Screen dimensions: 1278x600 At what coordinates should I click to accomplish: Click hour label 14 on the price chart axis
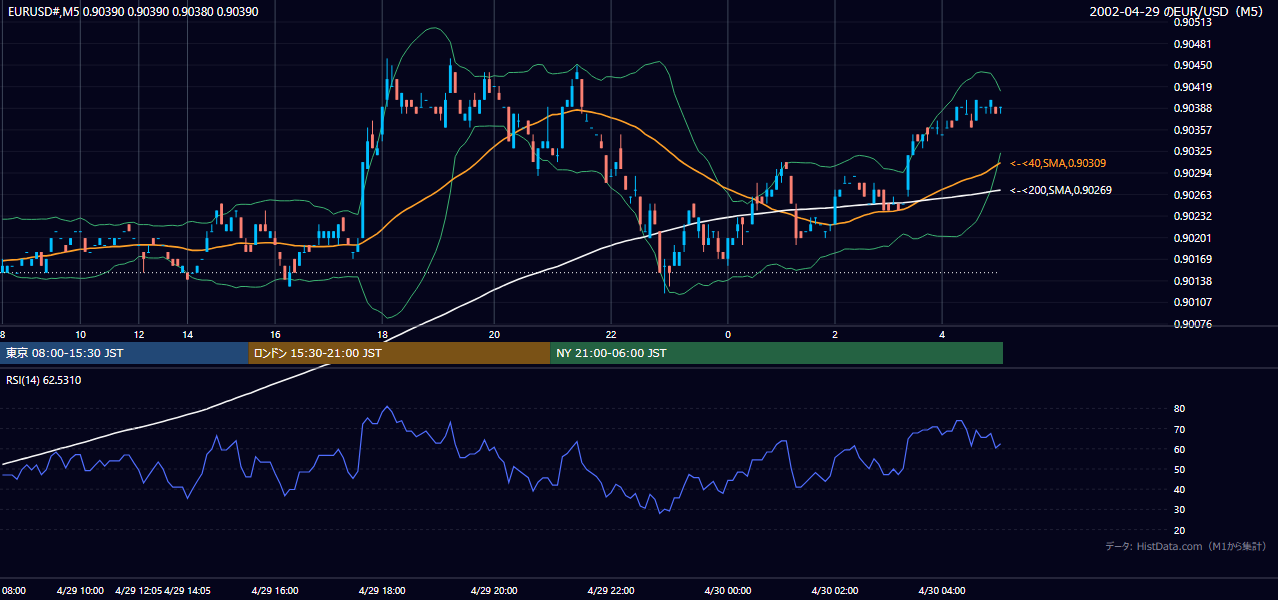(x=187, y=334)
